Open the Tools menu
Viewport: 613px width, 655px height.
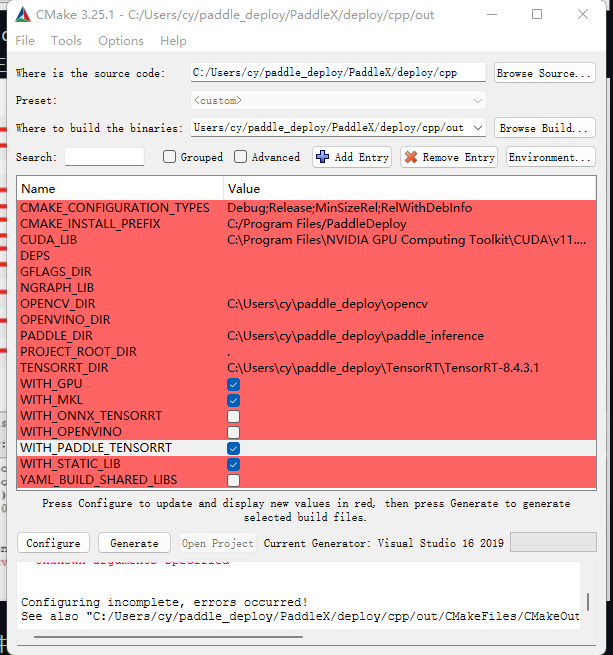[66, 41]
